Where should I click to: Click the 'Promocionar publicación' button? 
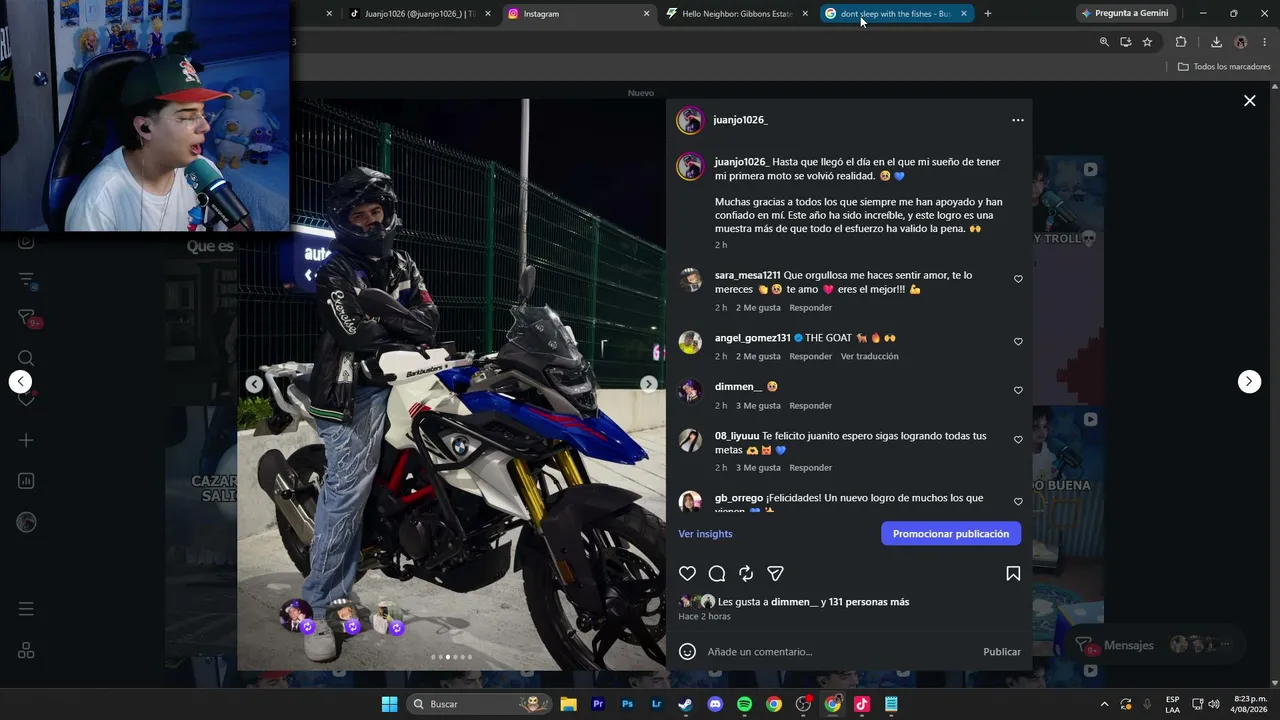click(951, 534)
